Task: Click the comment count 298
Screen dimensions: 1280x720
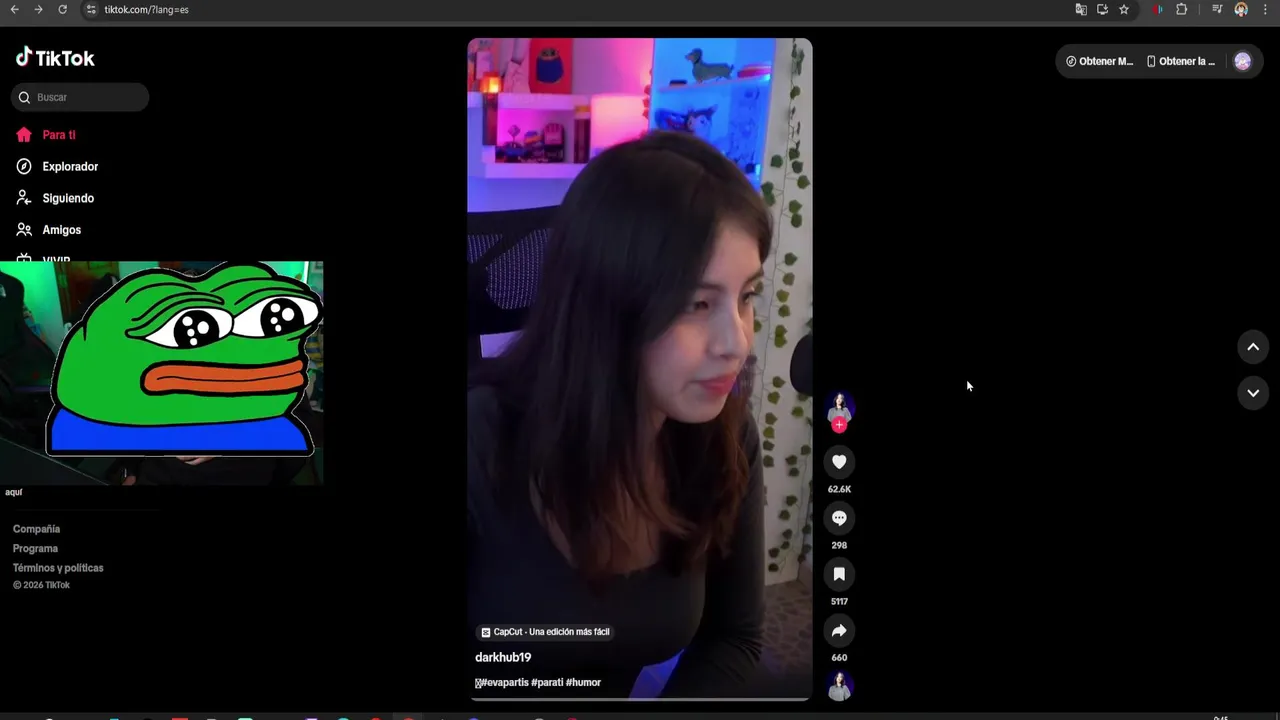Action: [839, 545]
